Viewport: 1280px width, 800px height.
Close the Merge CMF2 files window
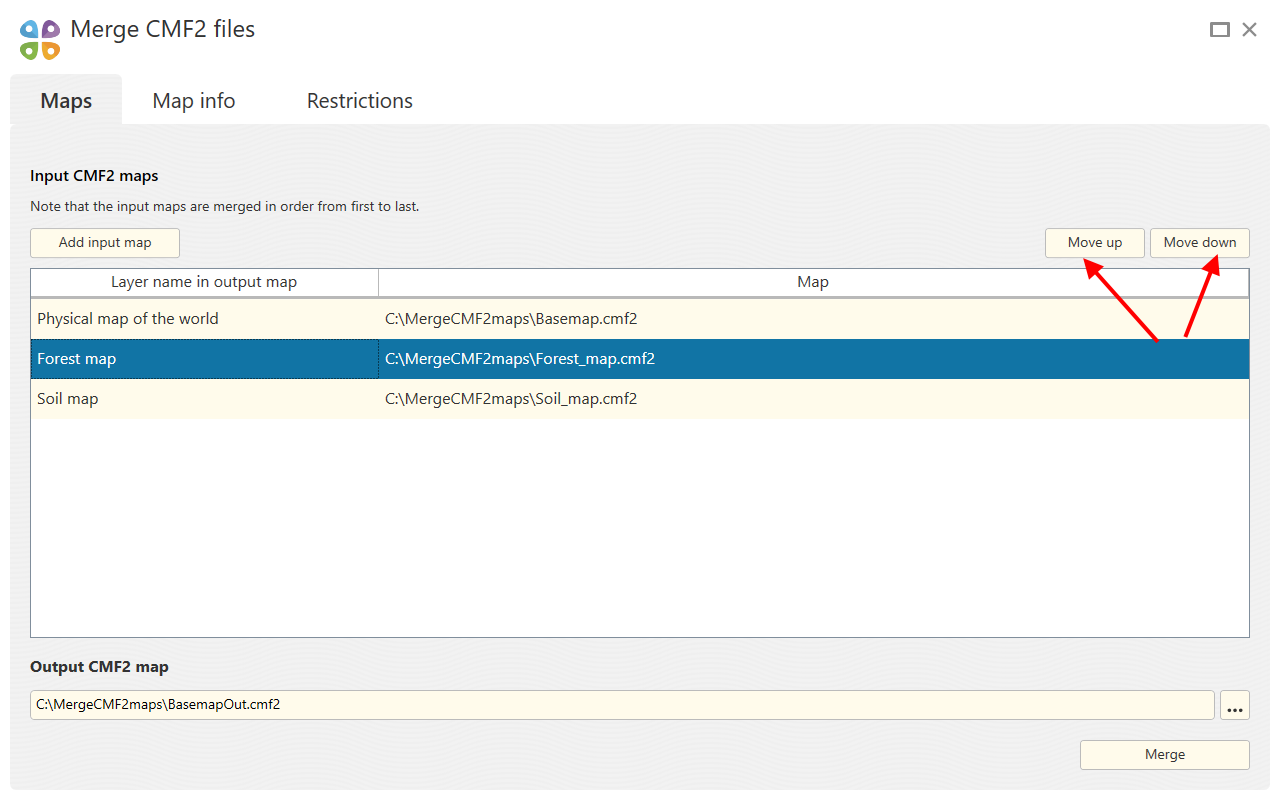1249,30
